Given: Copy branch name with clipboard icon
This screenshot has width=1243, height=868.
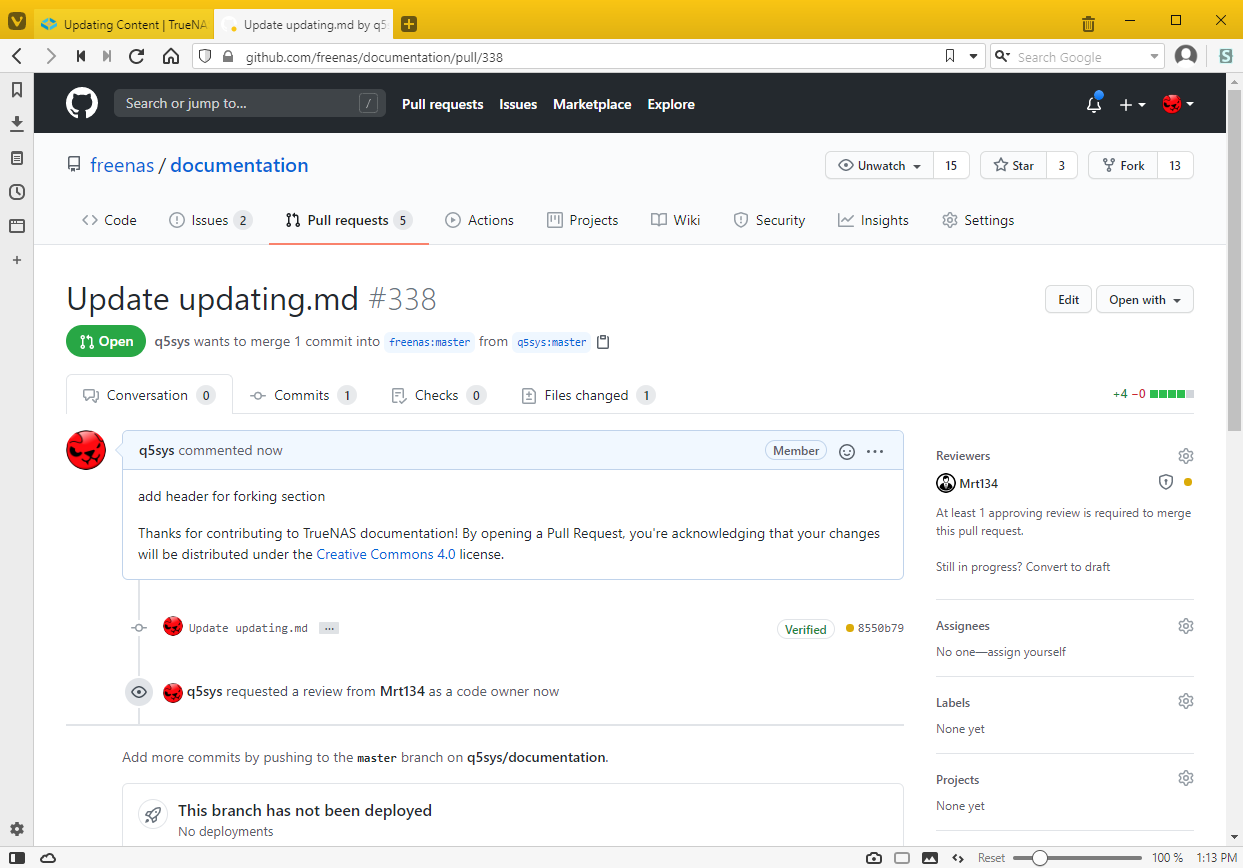Looking at the screenshot, I should 603,342.
